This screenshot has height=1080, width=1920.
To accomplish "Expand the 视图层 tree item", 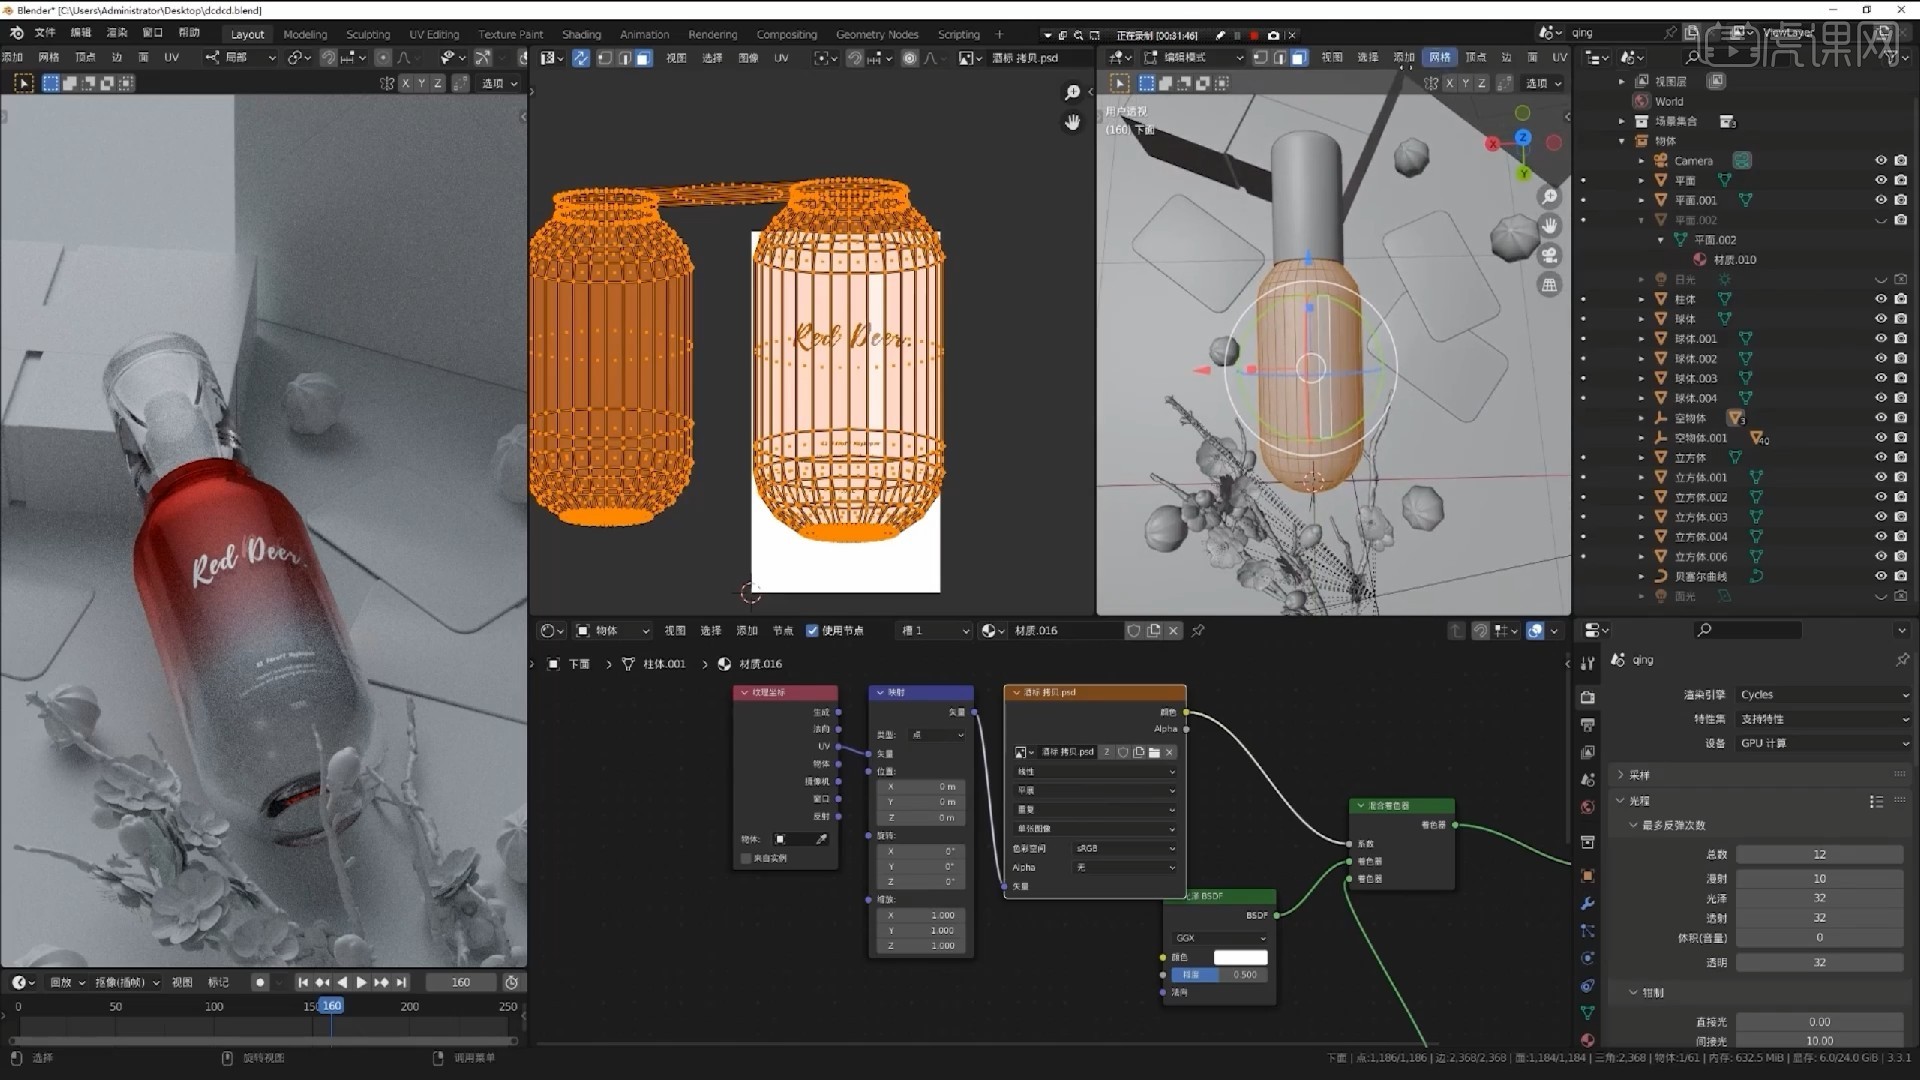I will (1621, 82).
